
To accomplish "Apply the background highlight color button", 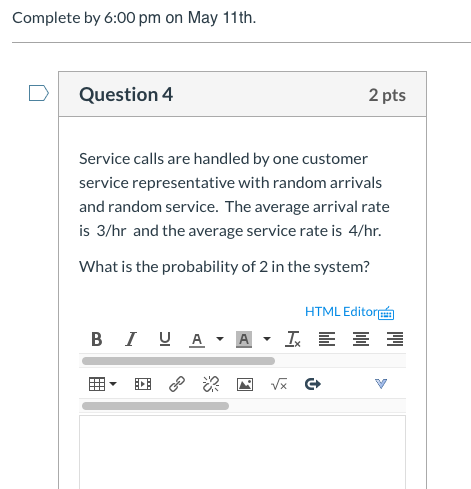I will point(244,339).
